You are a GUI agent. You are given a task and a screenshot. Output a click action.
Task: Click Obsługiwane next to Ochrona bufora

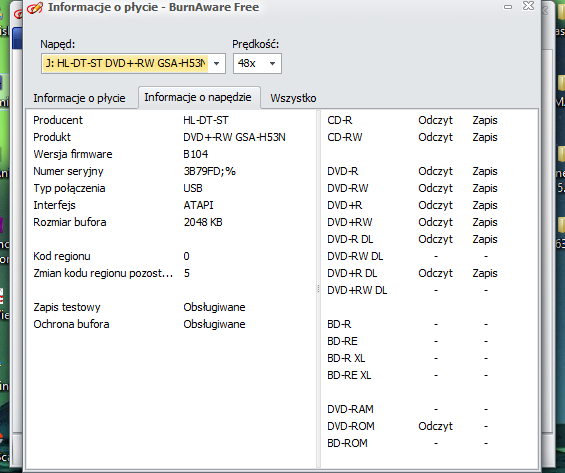(x=214, y=324)
